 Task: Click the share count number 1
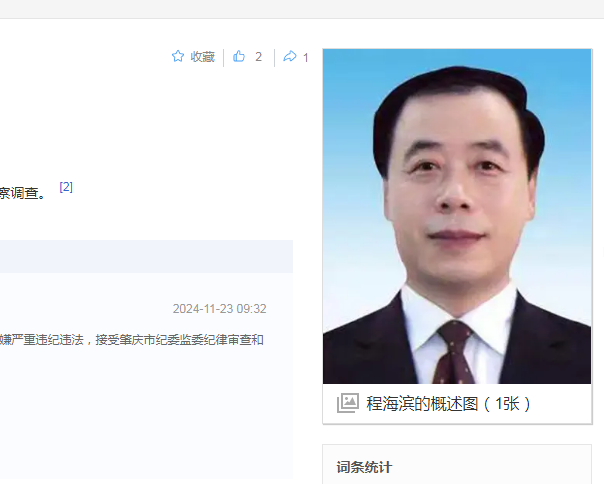pos(306,58)
